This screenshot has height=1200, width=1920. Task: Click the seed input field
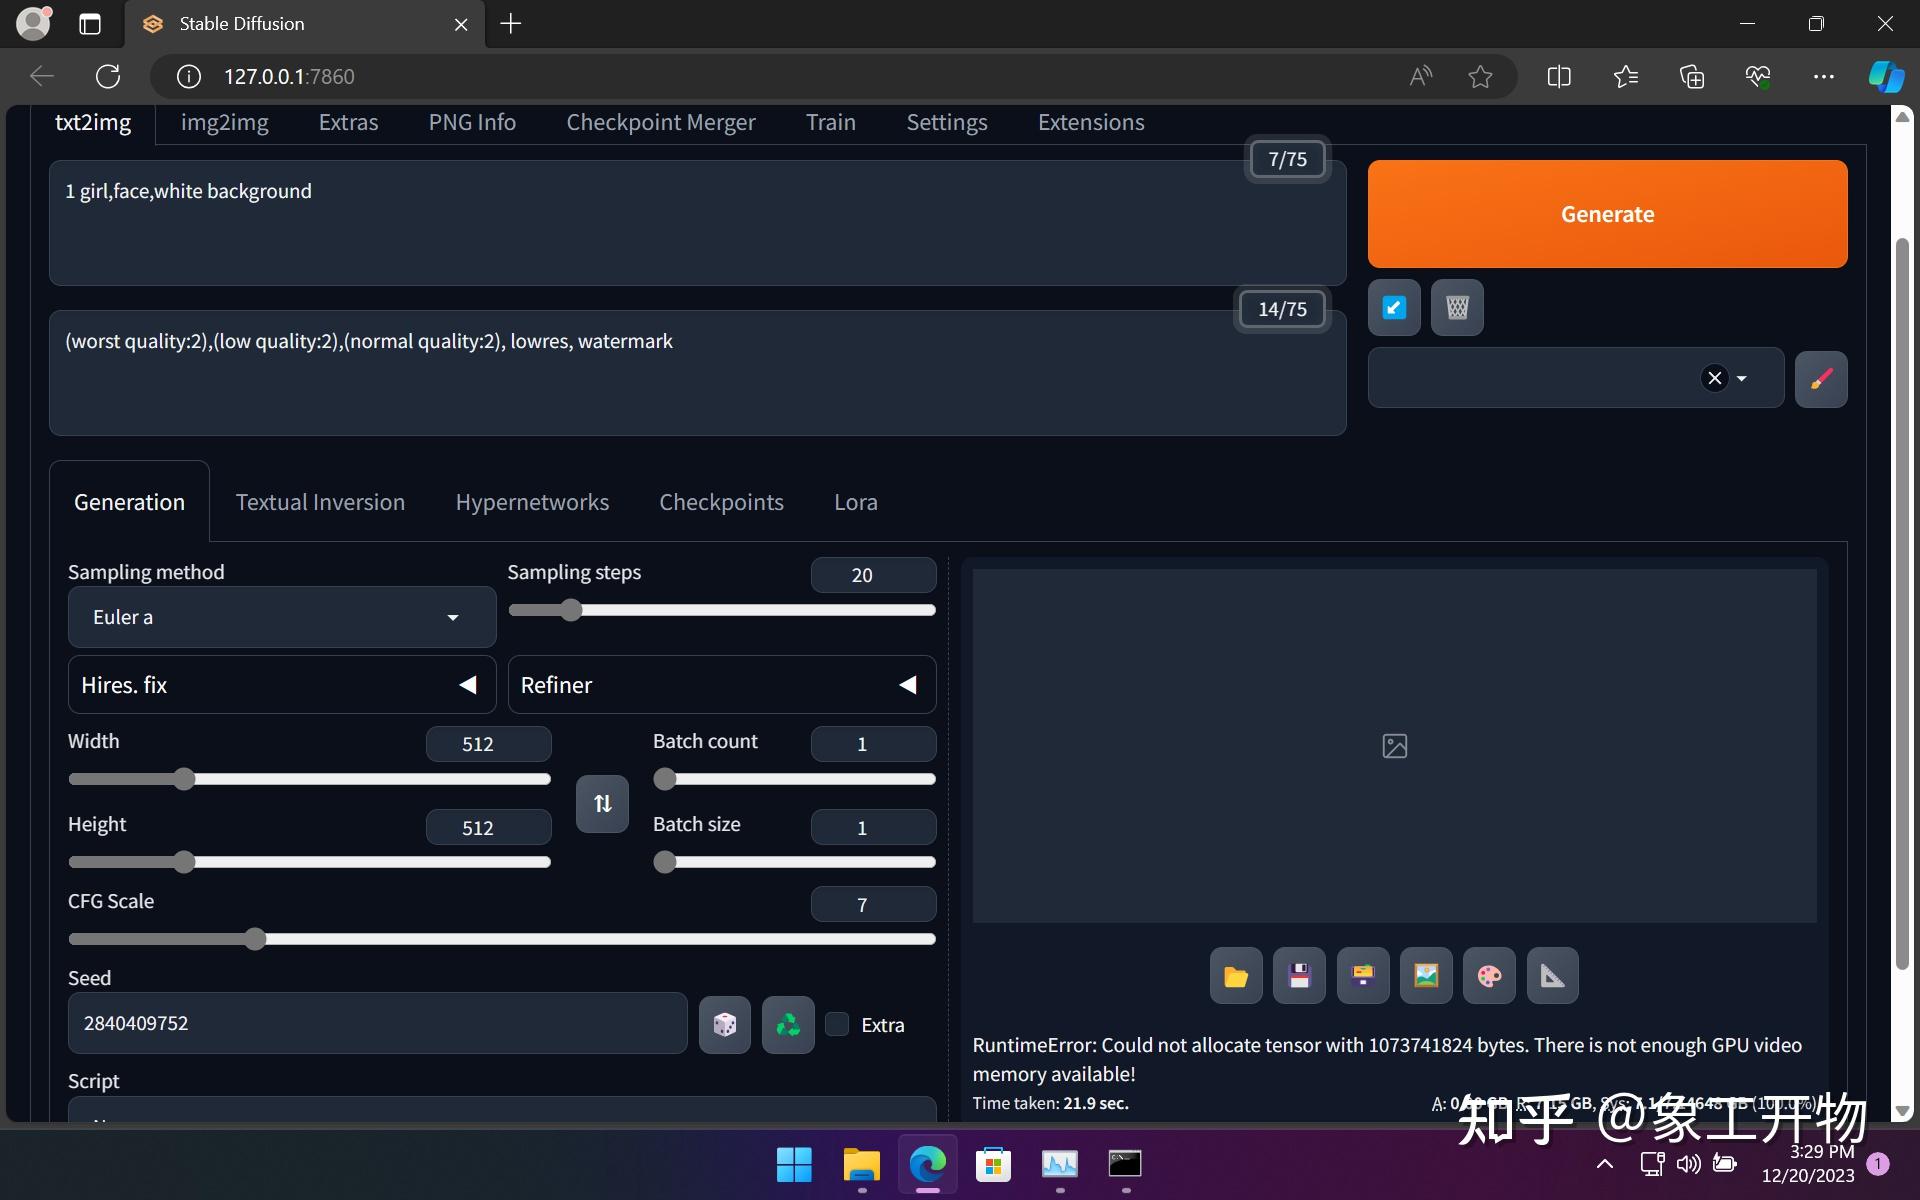(x=377, y=1023)
